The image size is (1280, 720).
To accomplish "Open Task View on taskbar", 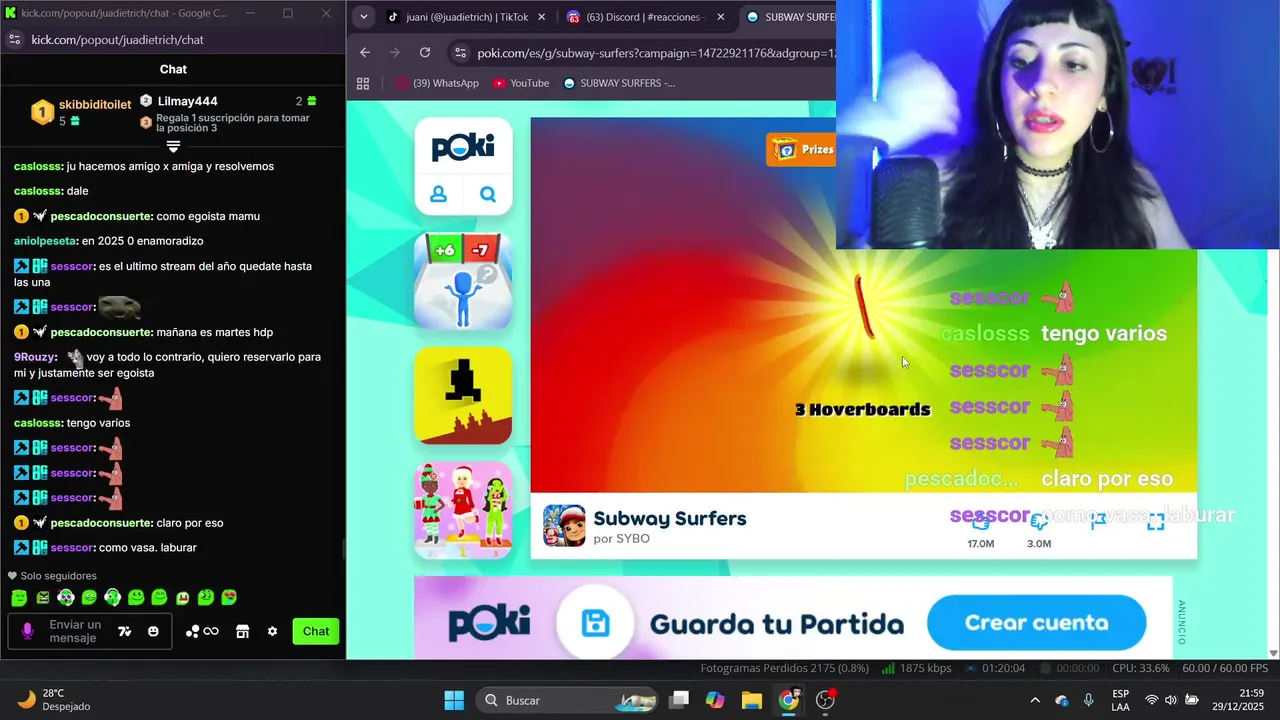I will pyautogui.click(x=679, y=700).
